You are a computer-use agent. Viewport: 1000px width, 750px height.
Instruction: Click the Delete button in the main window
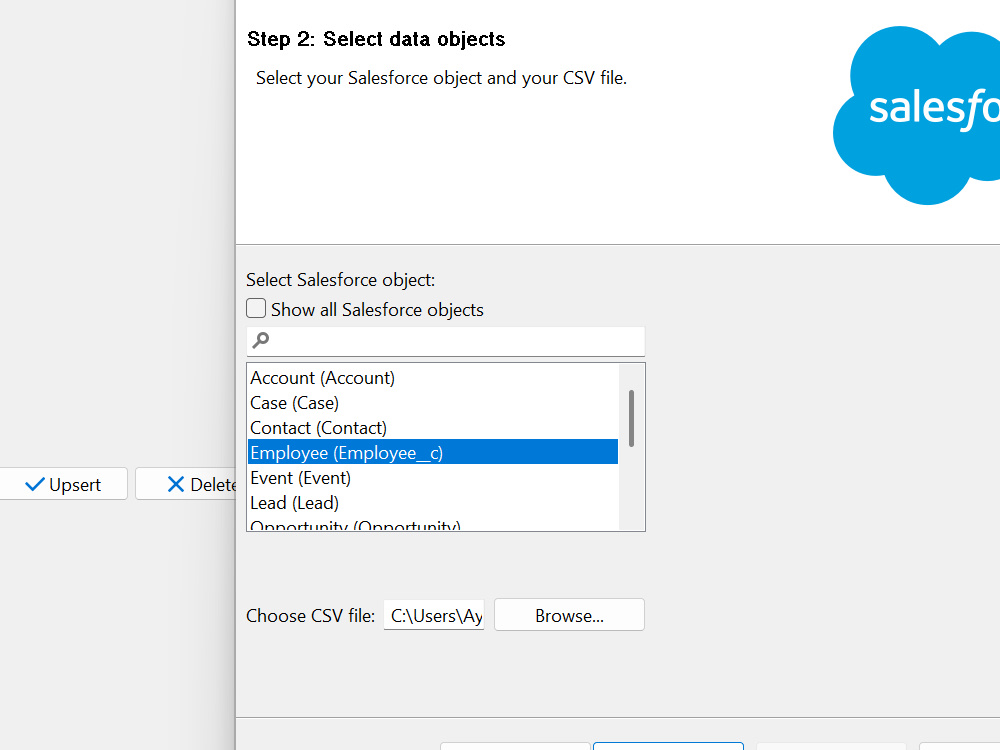(186, 485)
